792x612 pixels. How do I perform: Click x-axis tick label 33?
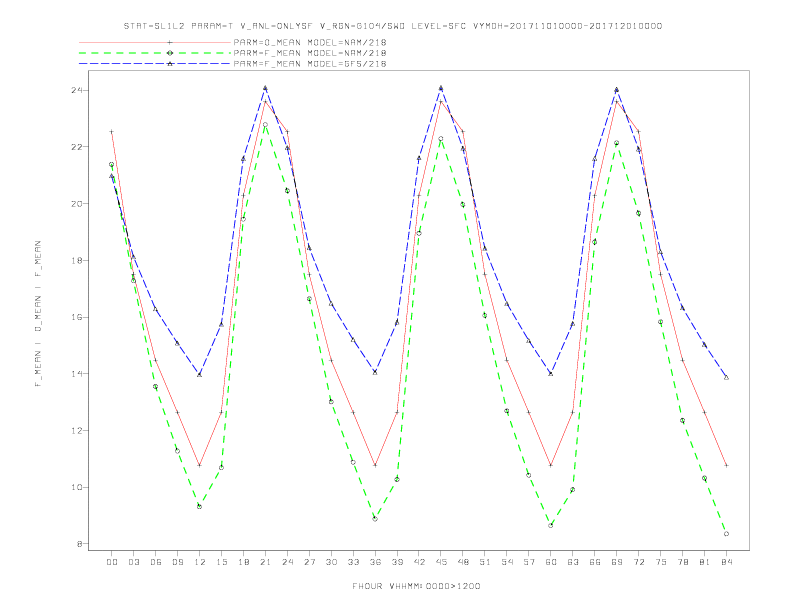pos(353,562)
